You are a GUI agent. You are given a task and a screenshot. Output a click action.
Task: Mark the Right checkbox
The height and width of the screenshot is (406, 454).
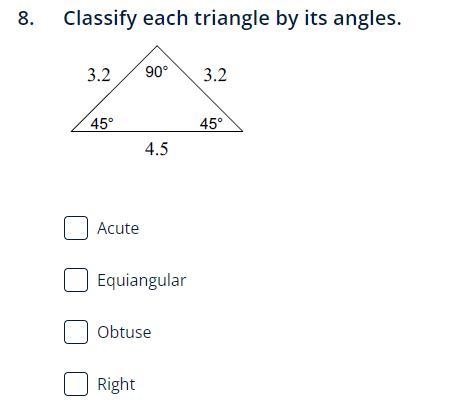click(x=76, y=384)
